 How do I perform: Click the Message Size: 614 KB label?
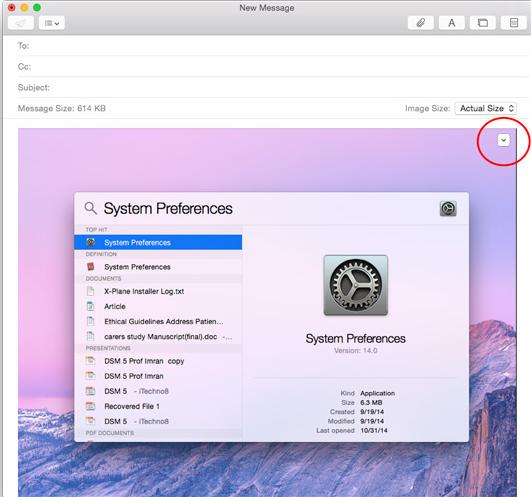(x=62, y=108)
